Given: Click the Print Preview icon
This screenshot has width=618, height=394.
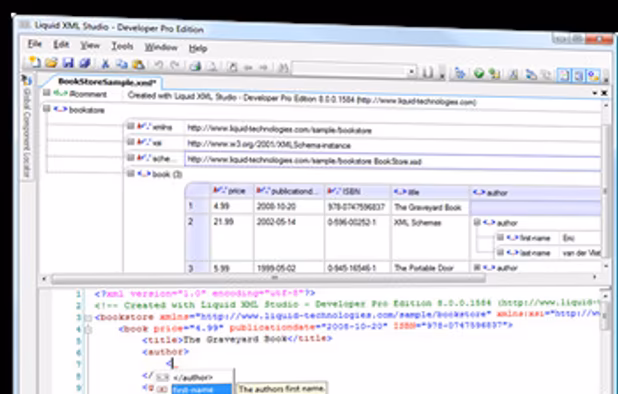Looking at the screenshot, I should 212,66.
